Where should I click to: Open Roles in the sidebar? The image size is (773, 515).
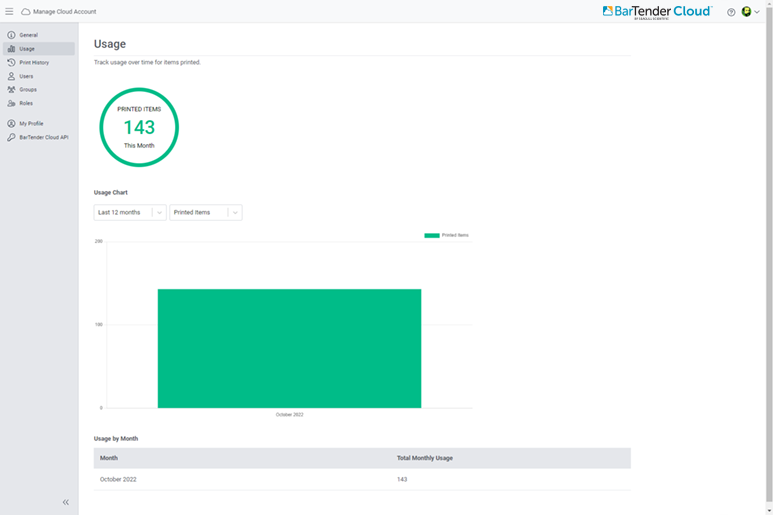coord(26,103)
